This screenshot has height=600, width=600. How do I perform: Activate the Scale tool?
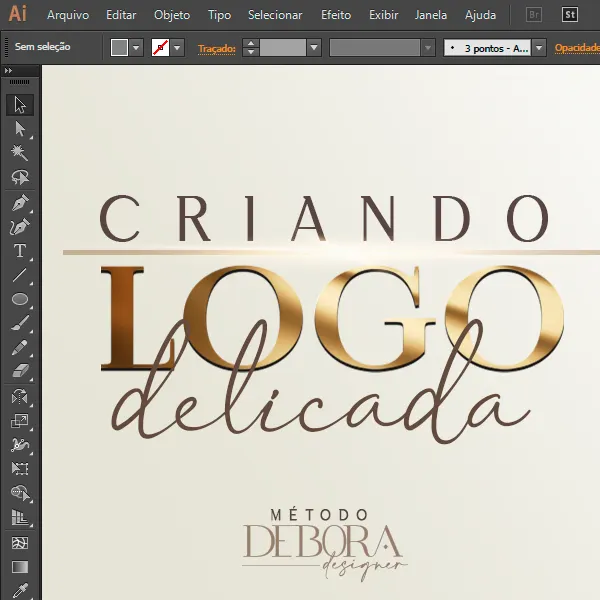(x=20, y=421)
